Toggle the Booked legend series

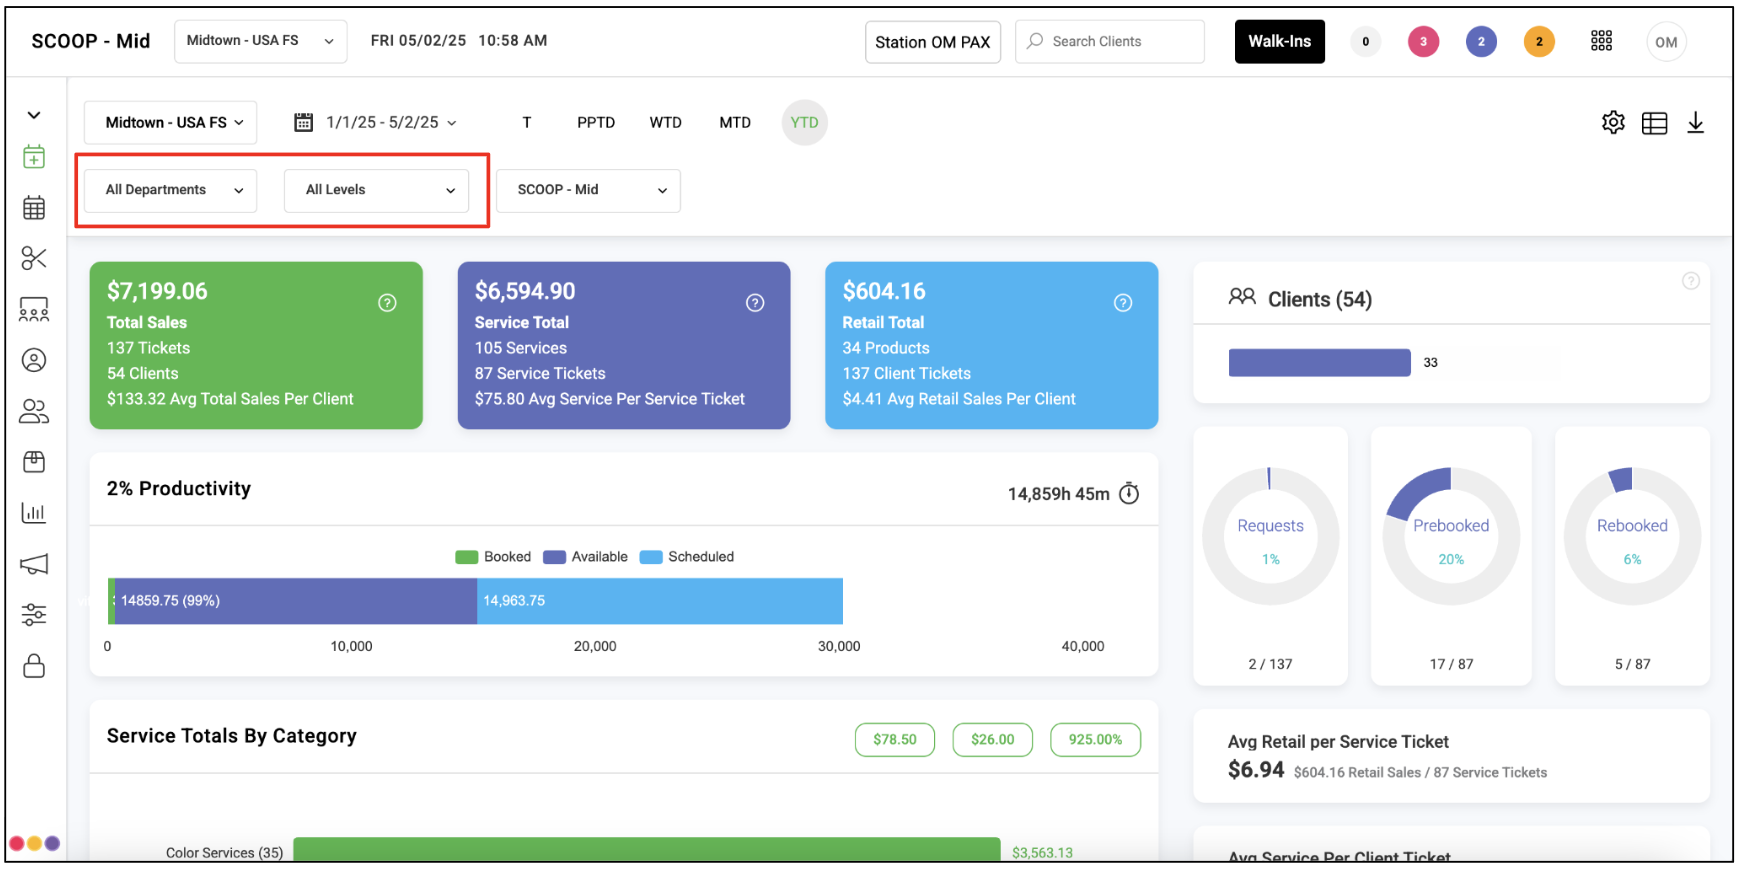tap(494, 557)
